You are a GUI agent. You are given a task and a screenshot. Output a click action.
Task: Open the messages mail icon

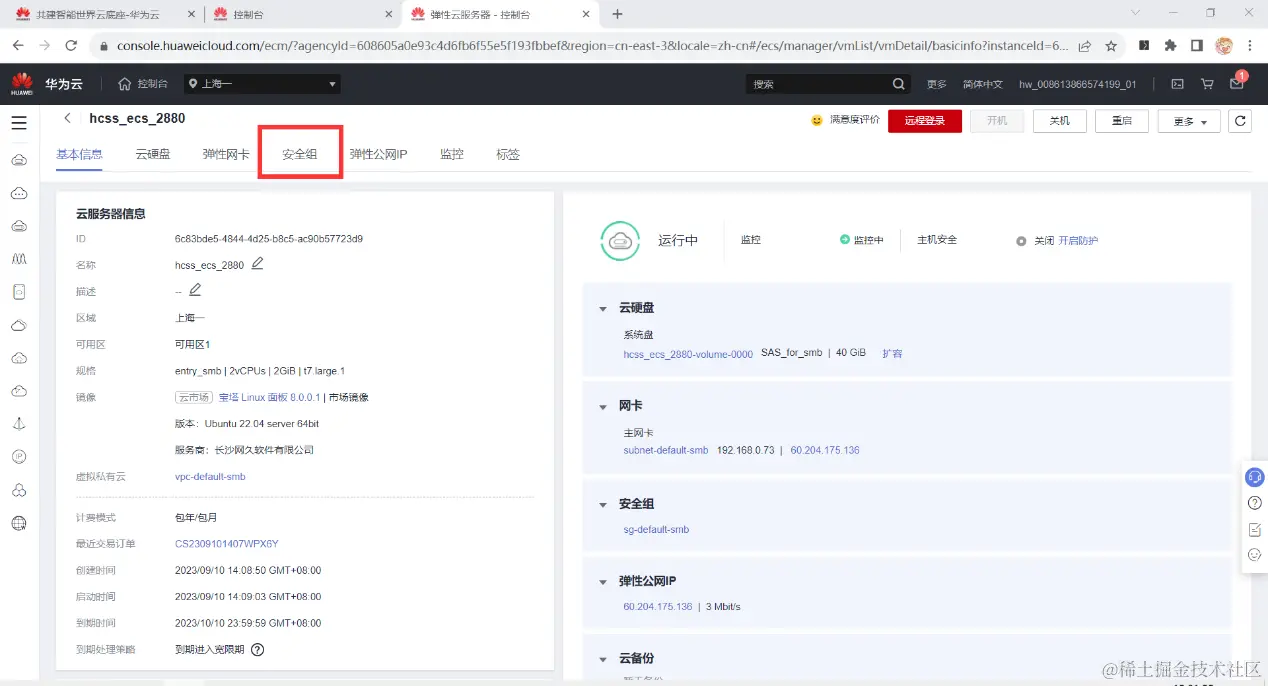(x=1237, y=84)
